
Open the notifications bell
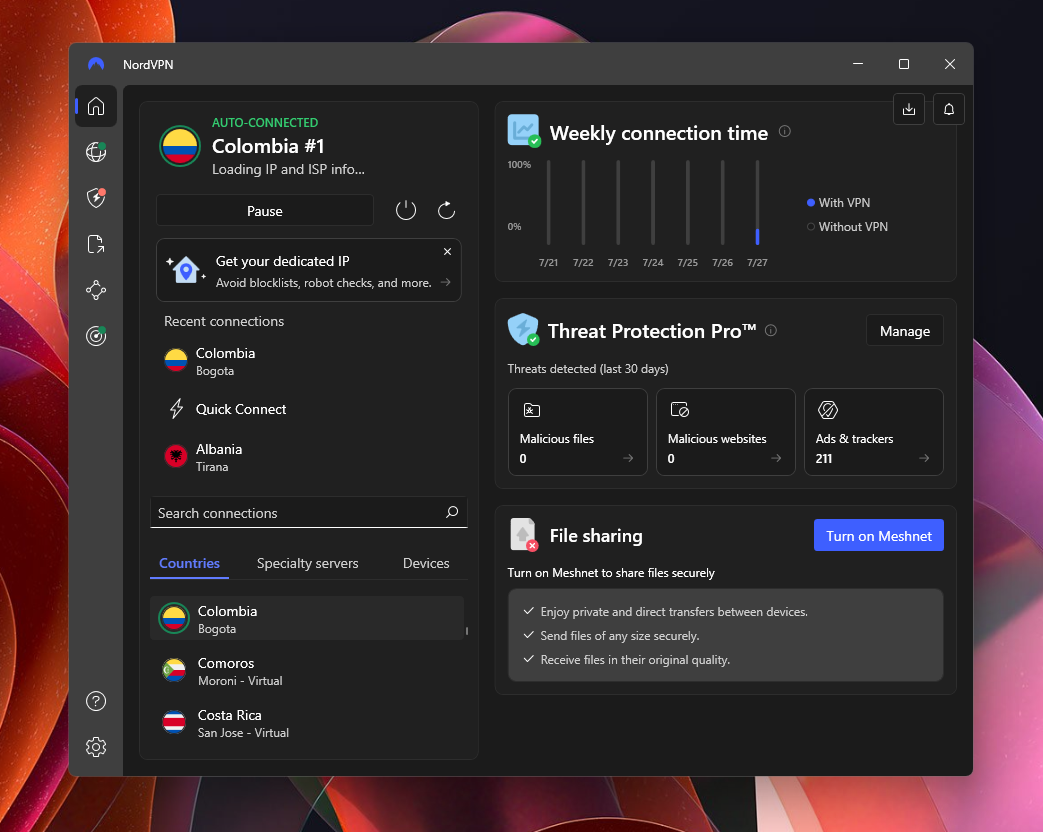949,109
